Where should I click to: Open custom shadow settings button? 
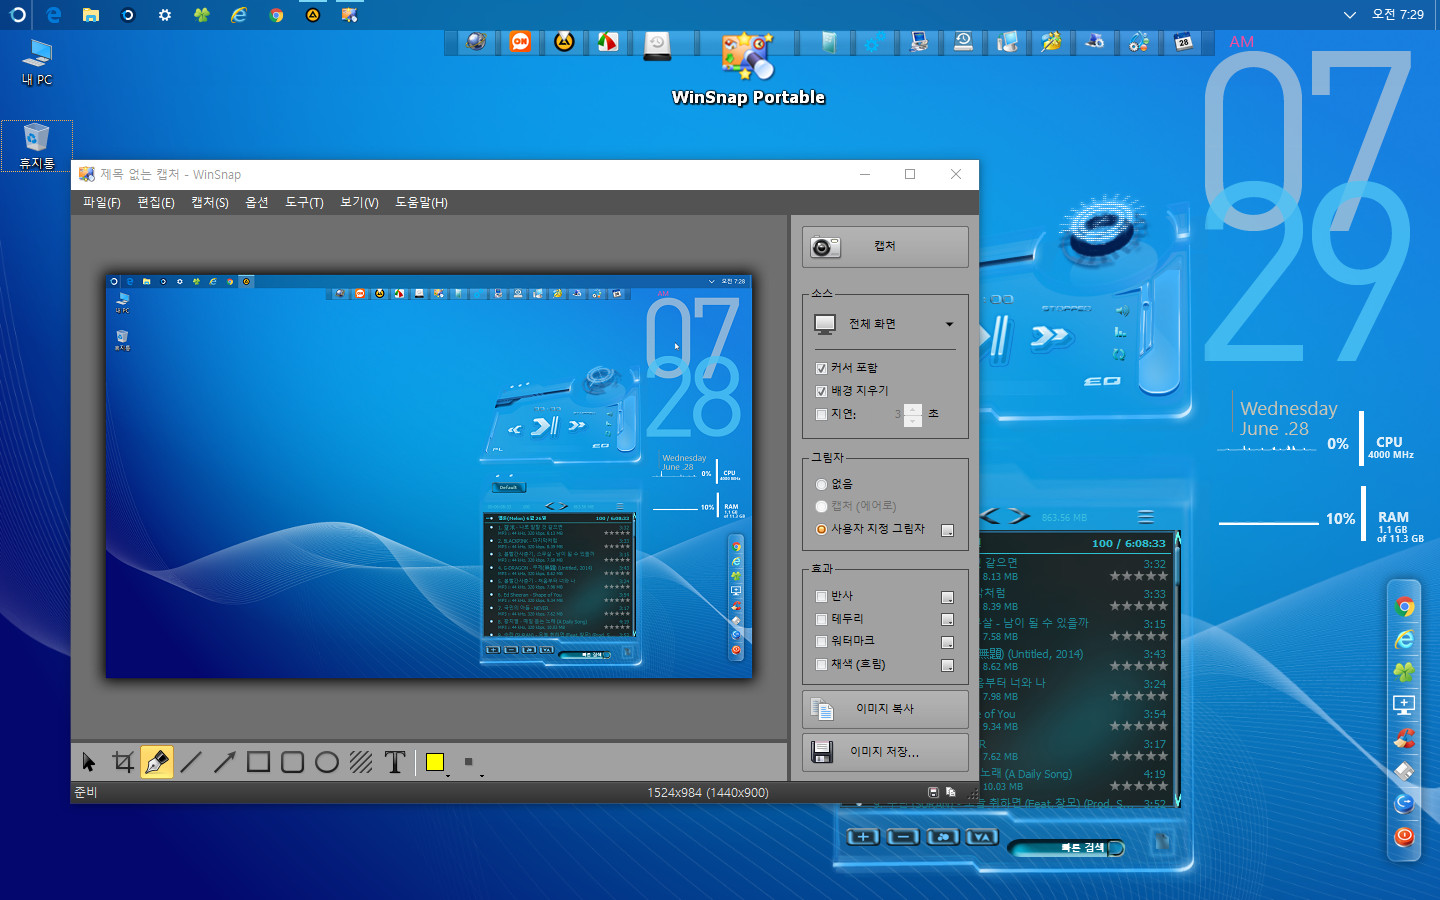pyautogui.click(x=948, y=530)
